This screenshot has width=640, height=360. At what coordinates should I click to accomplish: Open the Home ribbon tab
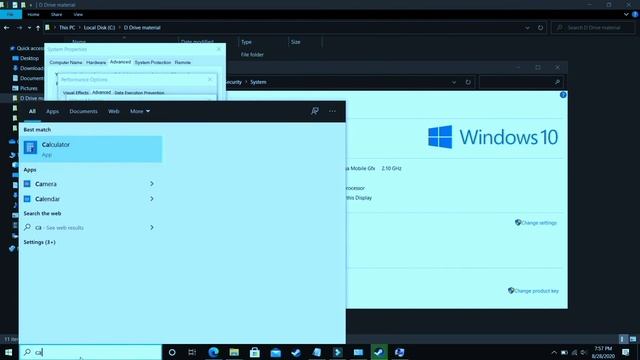(33, 14)
